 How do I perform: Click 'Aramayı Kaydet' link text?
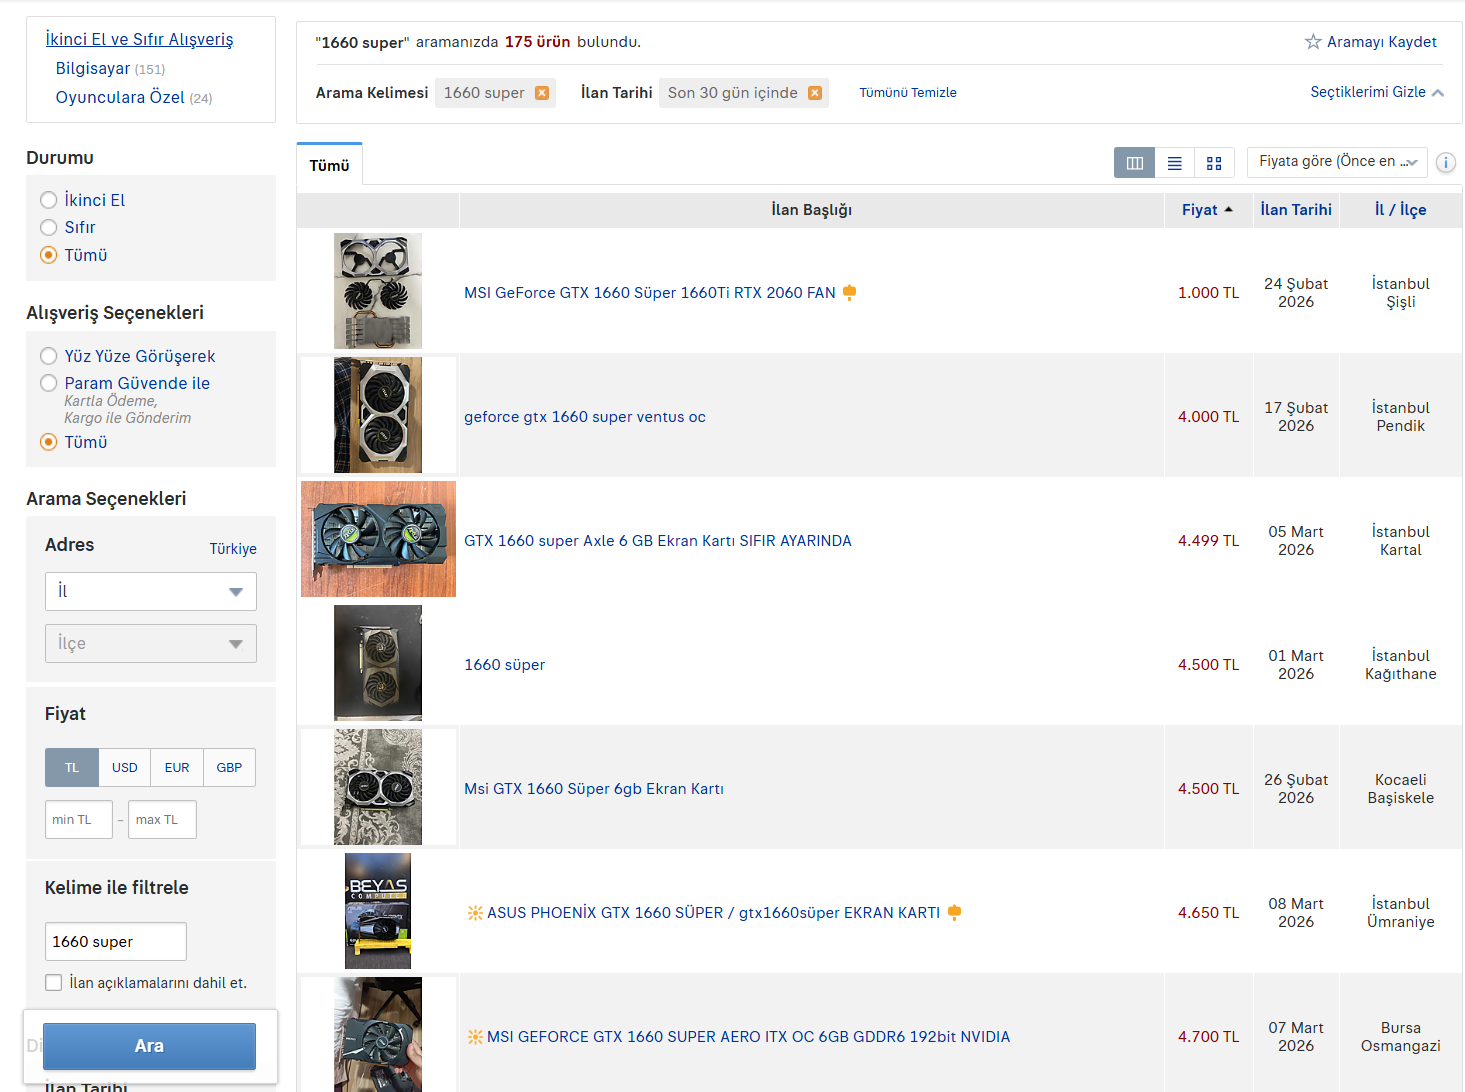1381,42
